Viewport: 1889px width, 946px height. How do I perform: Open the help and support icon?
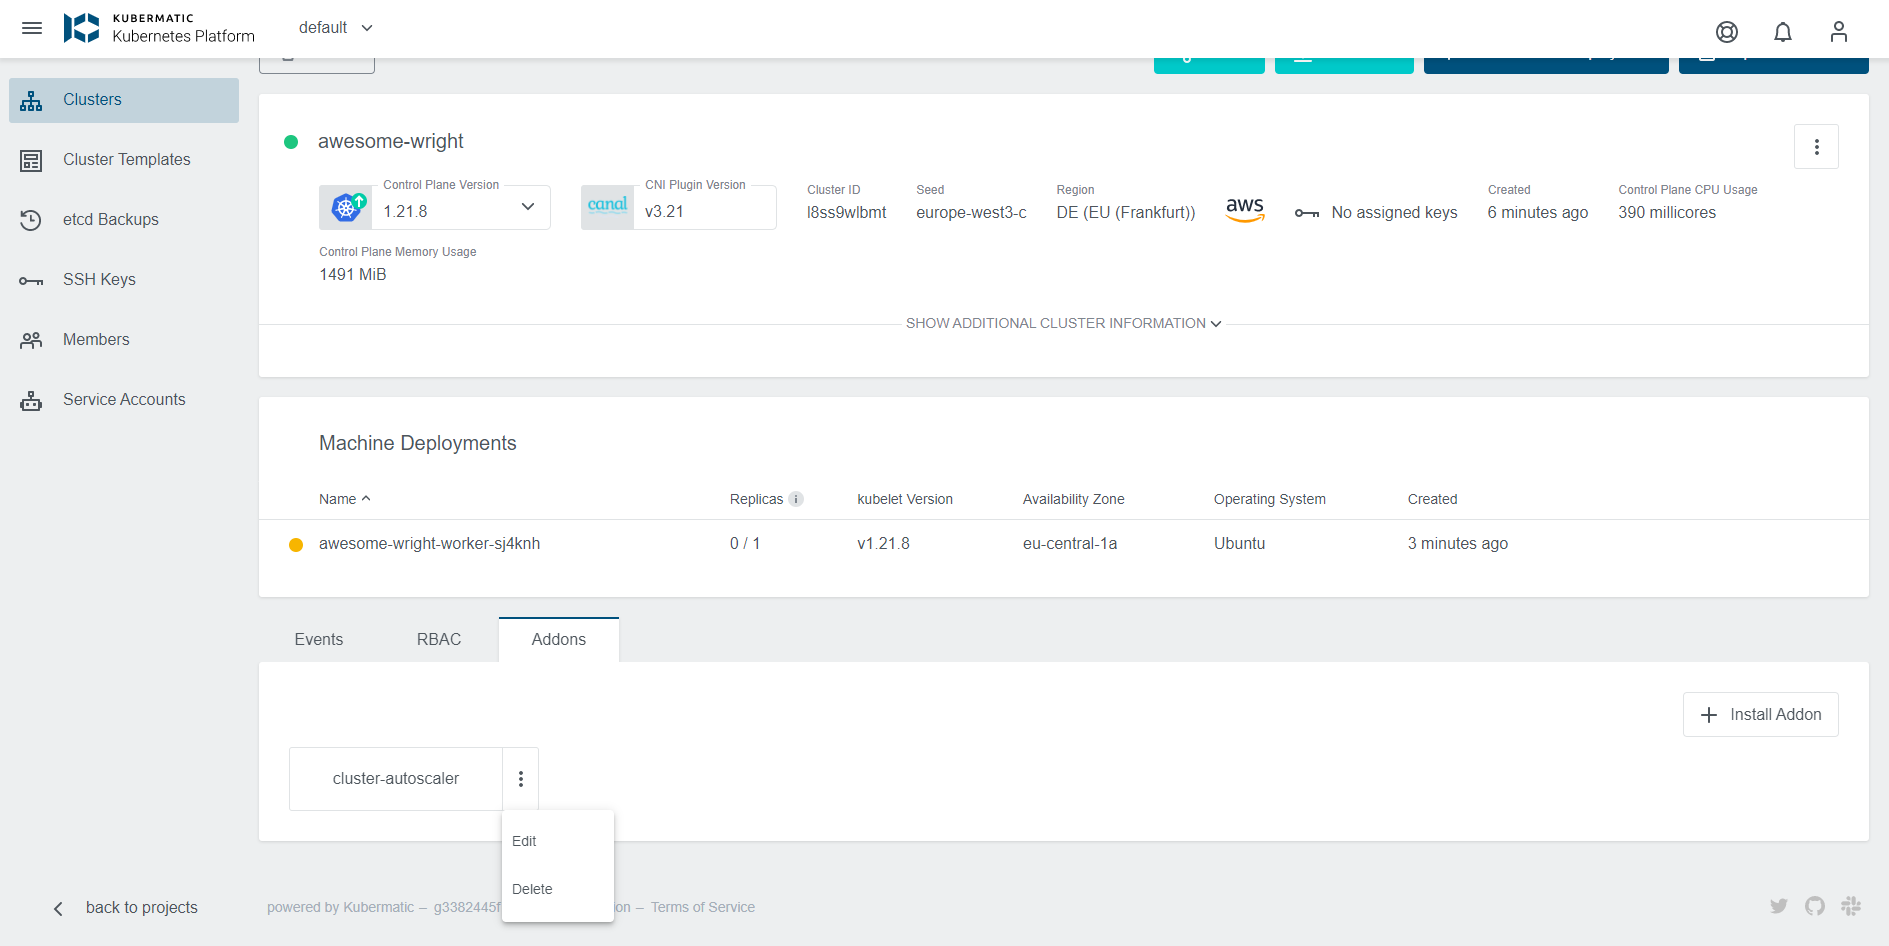click(1726, 32)
